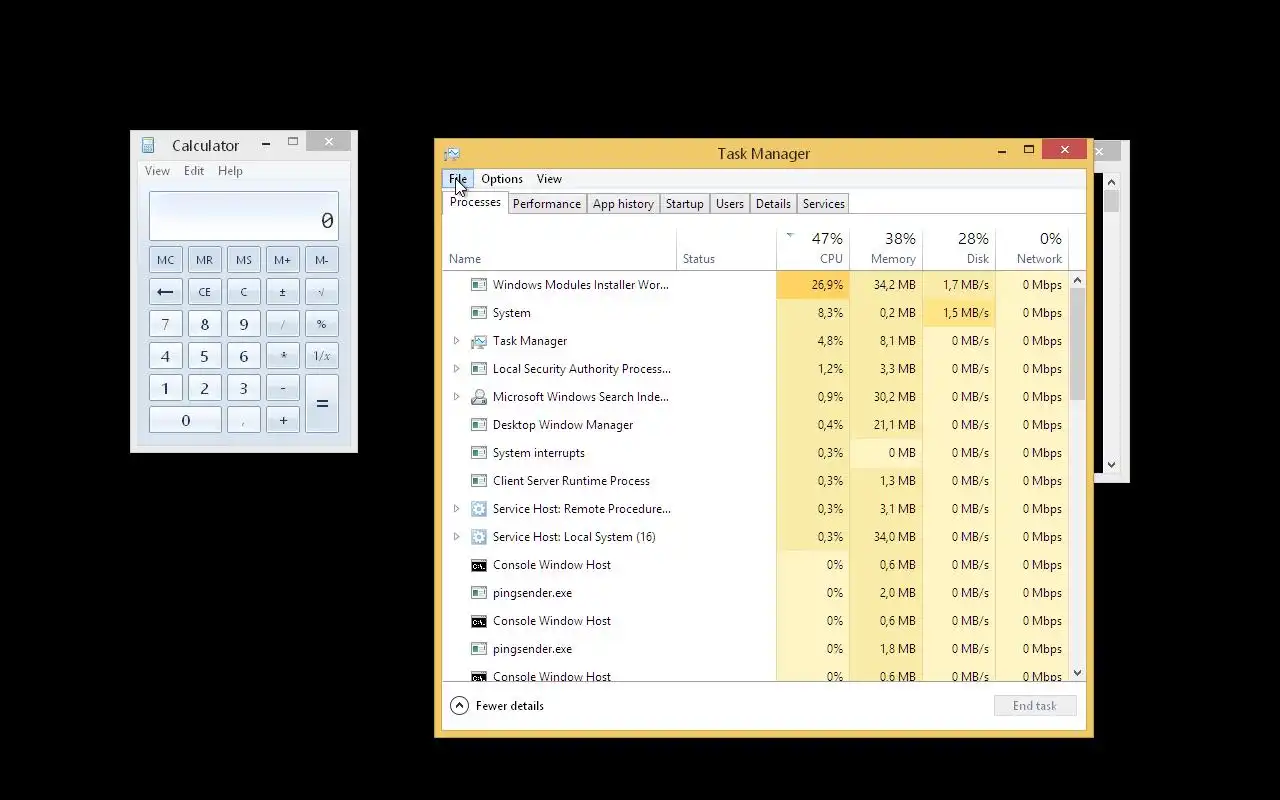Click the square root button
The height and width of the screenshot is (800, 1280).
pos(322,292)
